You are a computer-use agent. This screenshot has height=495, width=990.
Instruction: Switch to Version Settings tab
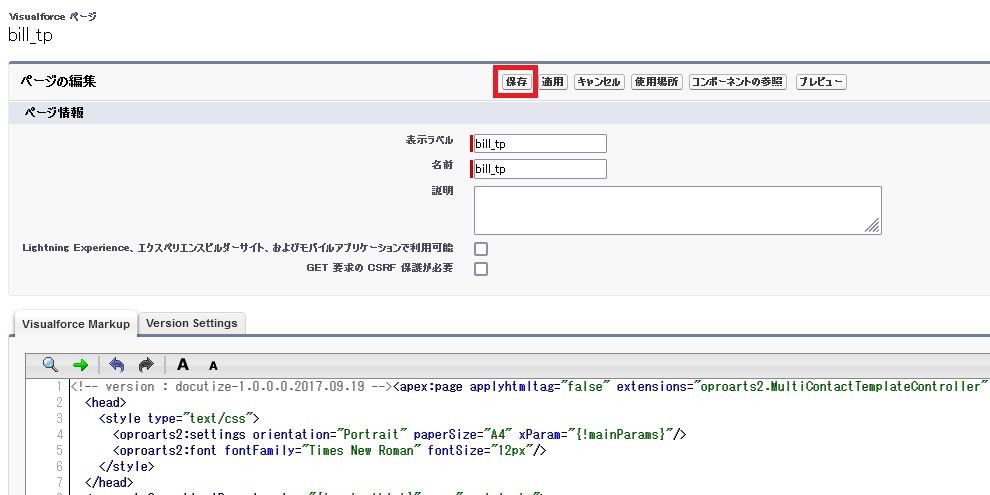point(192,323)
